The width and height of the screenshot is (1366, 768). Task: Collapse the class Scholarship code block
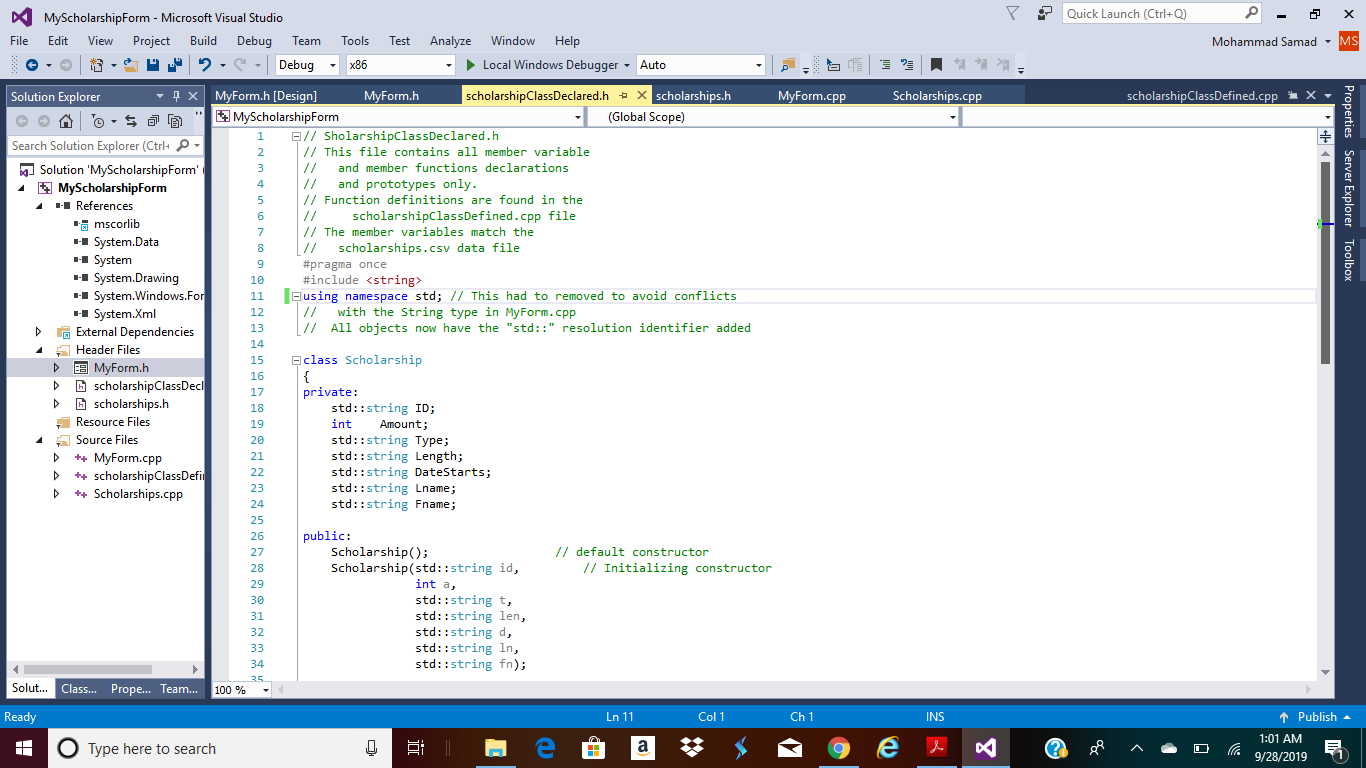tap(296, 360)
